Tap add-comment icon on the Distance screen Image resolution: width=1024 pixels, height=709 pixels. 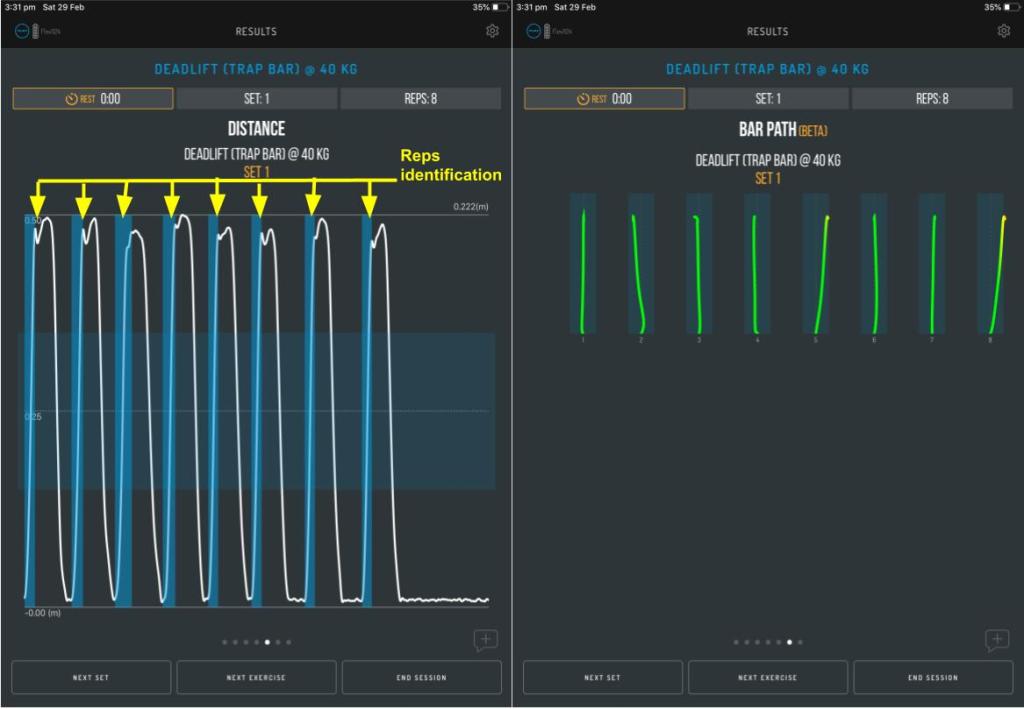coord(485,640)
